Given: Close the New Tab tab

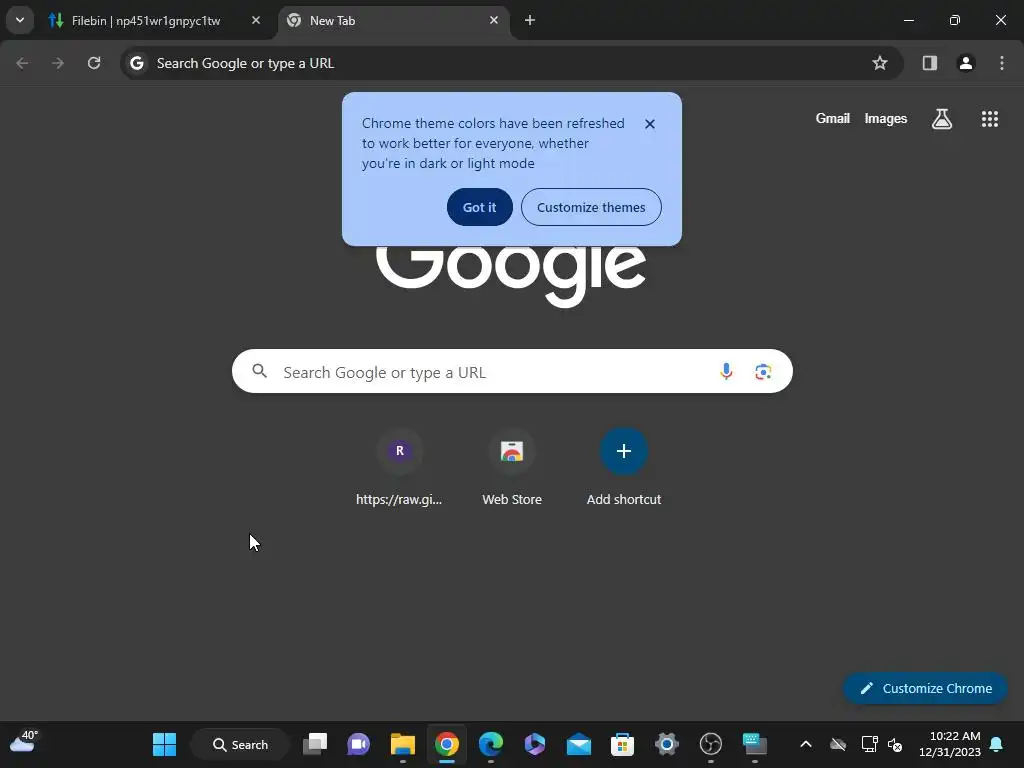Looking at the screenshot, I should [x=494, y=20].
